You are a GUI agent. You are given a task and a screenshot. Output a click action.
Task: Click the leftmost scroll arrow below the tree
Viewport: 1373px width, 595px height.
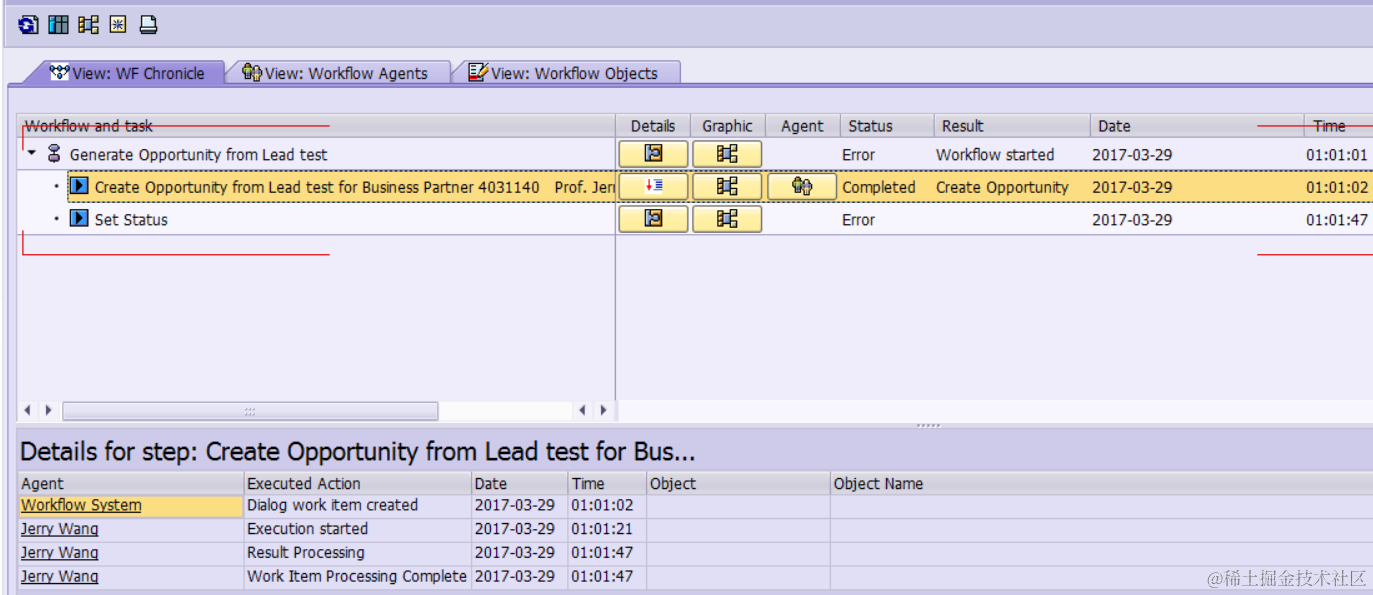(x=27, y=411)
